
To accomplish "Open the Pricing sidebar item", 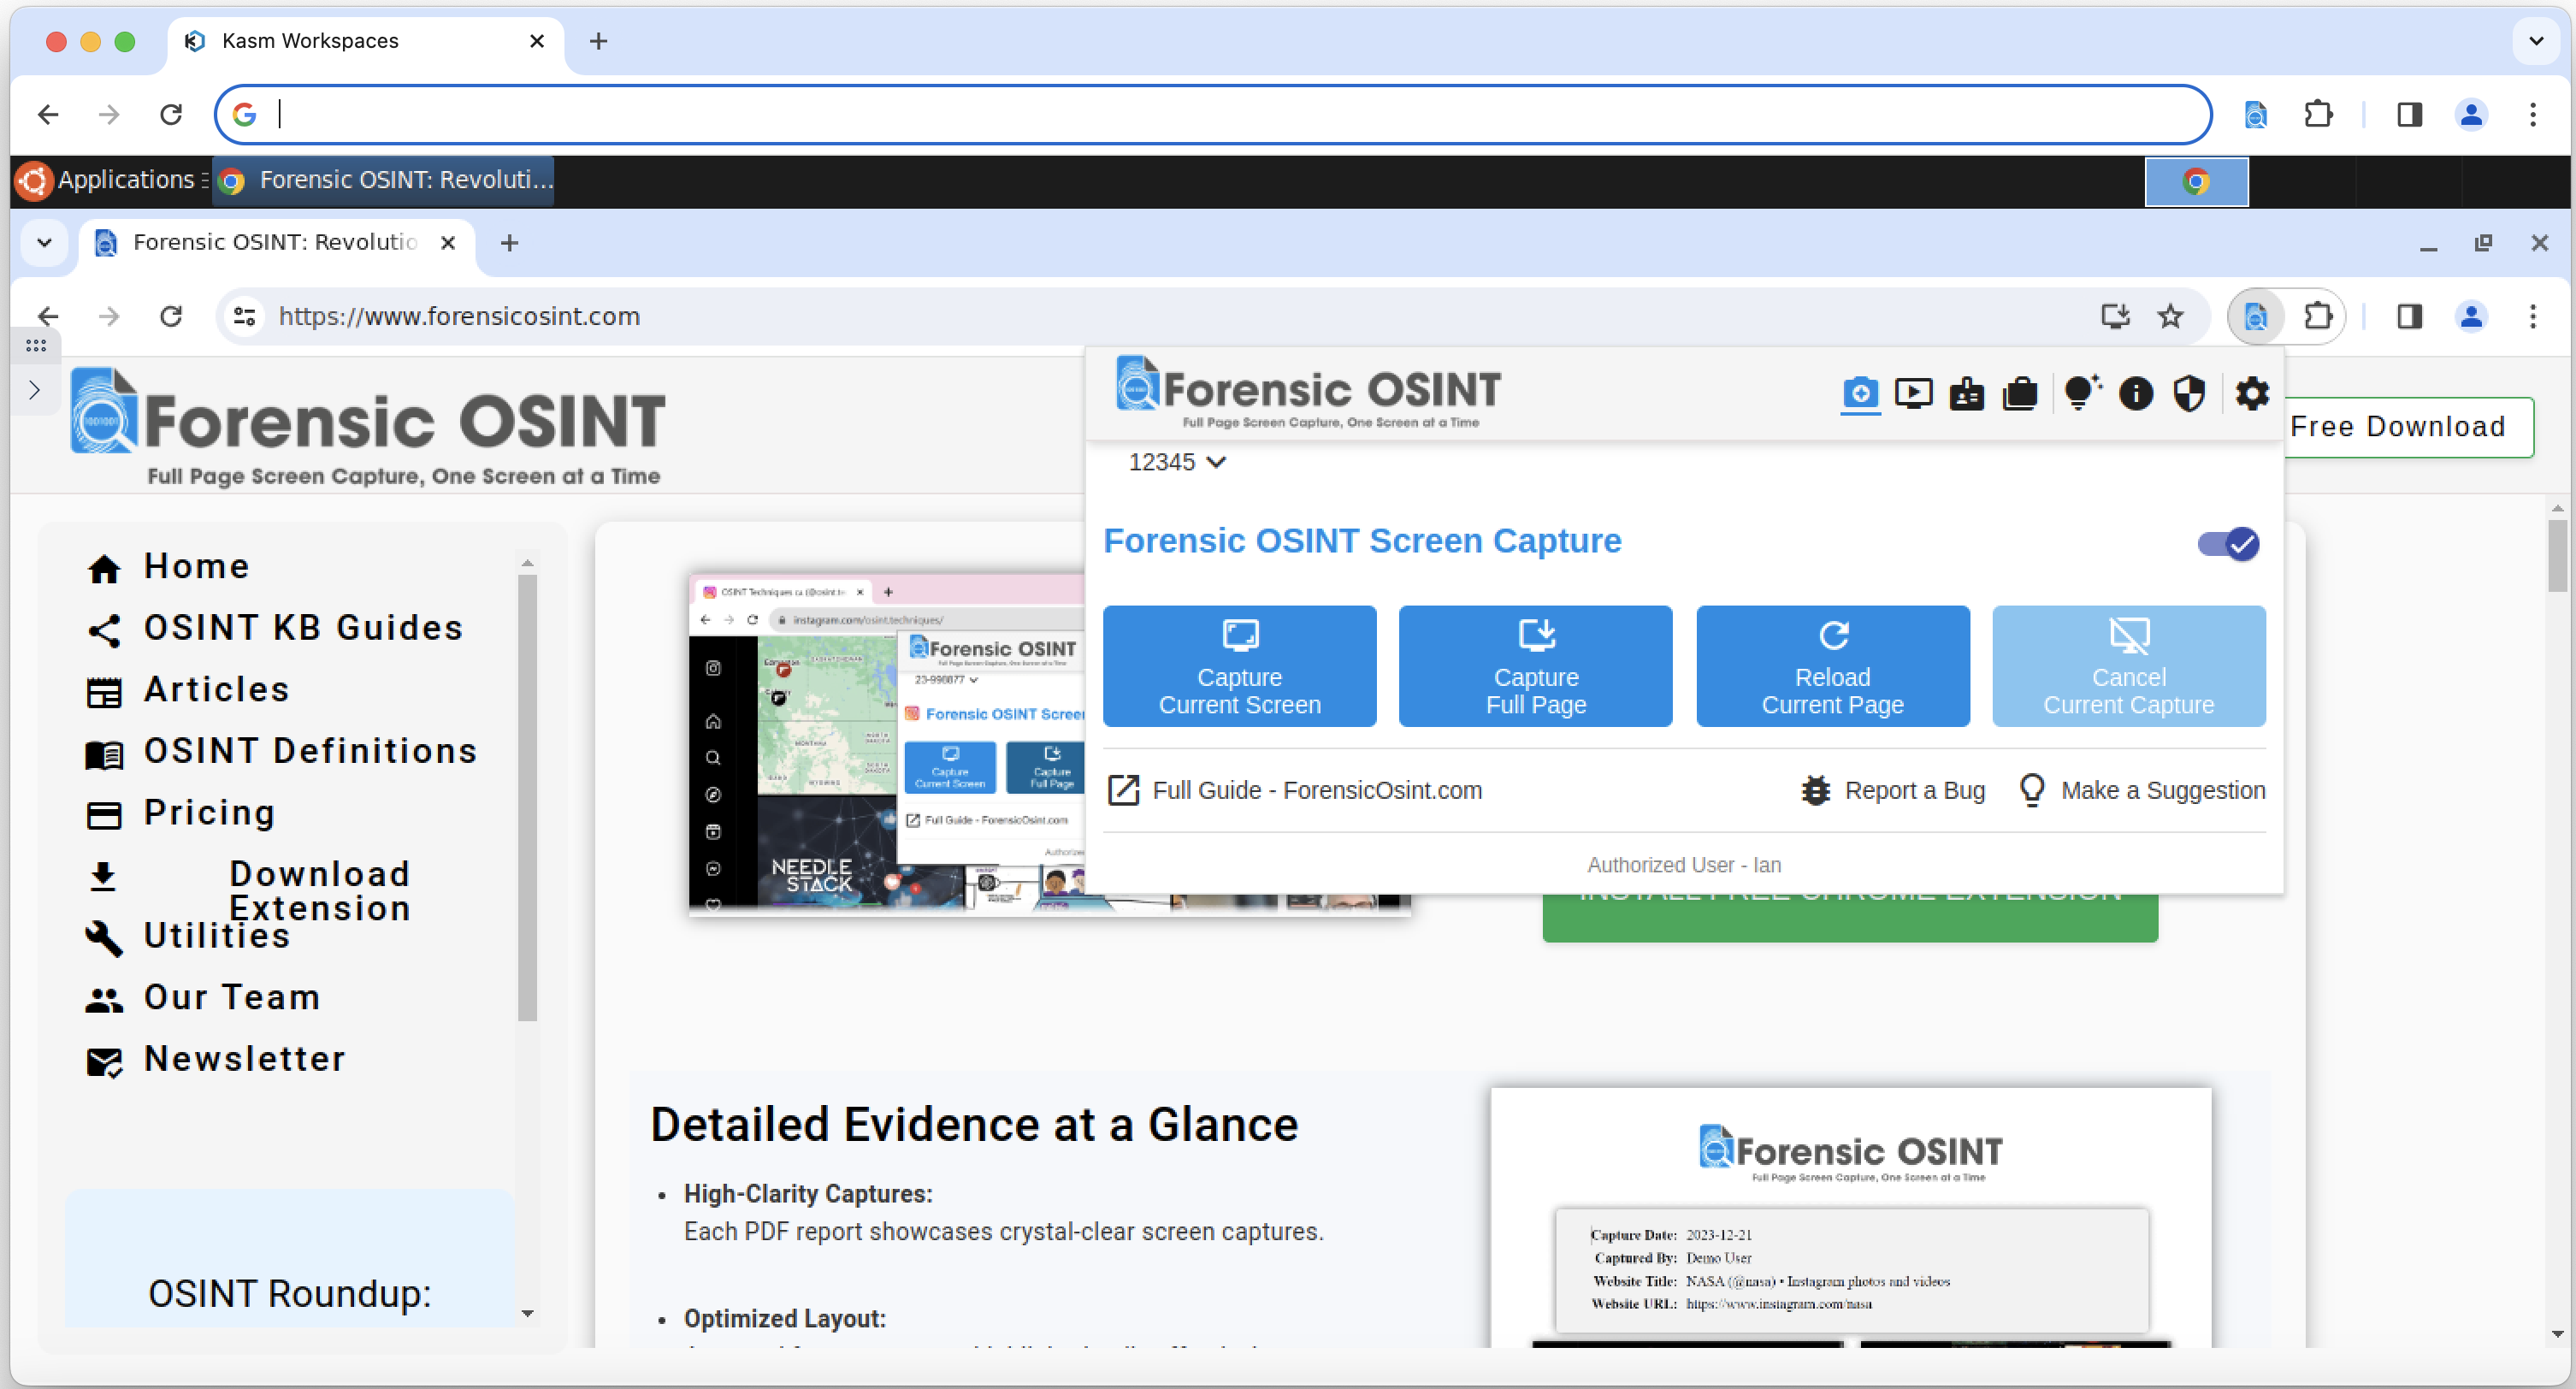I will click(180, 813).
